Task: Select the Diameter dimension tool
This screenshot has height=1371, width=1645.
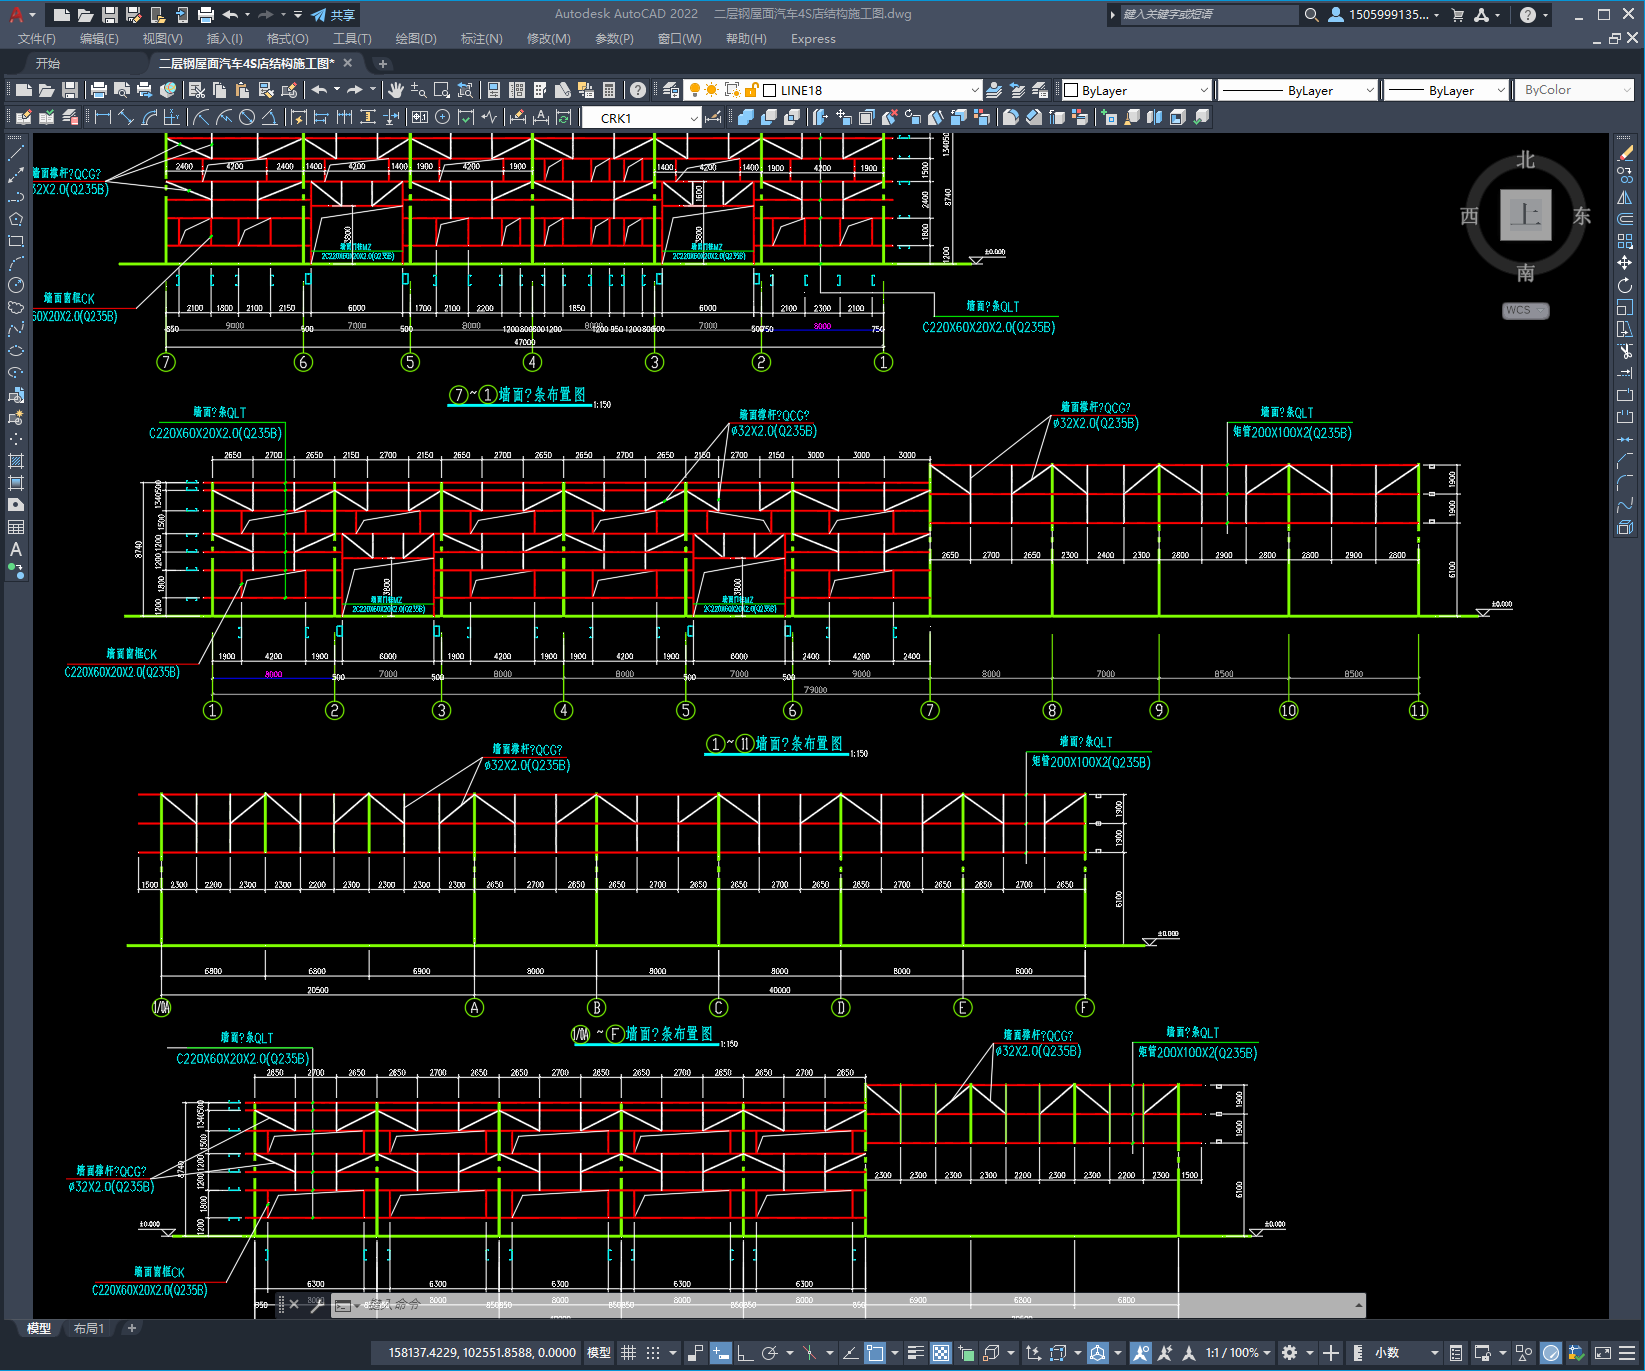Action: (247, 117)
